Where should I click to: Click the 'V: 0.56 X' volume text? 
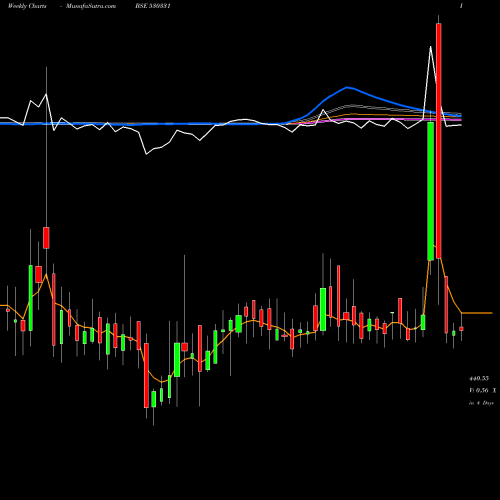coord(482,390)
